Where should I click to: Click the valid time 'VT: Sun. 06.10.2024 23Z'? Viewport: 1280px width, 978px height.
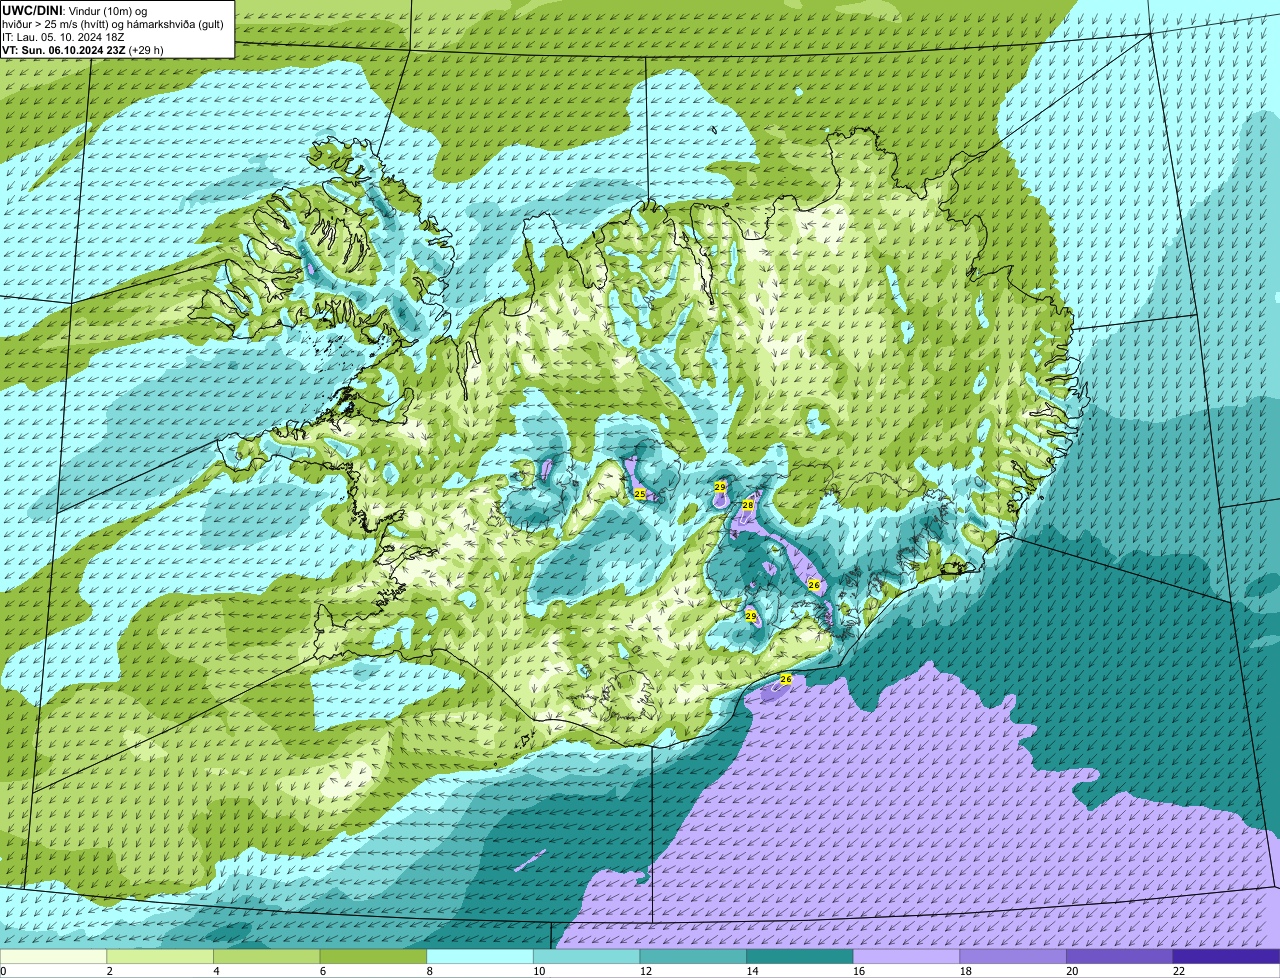pos(63,50)
